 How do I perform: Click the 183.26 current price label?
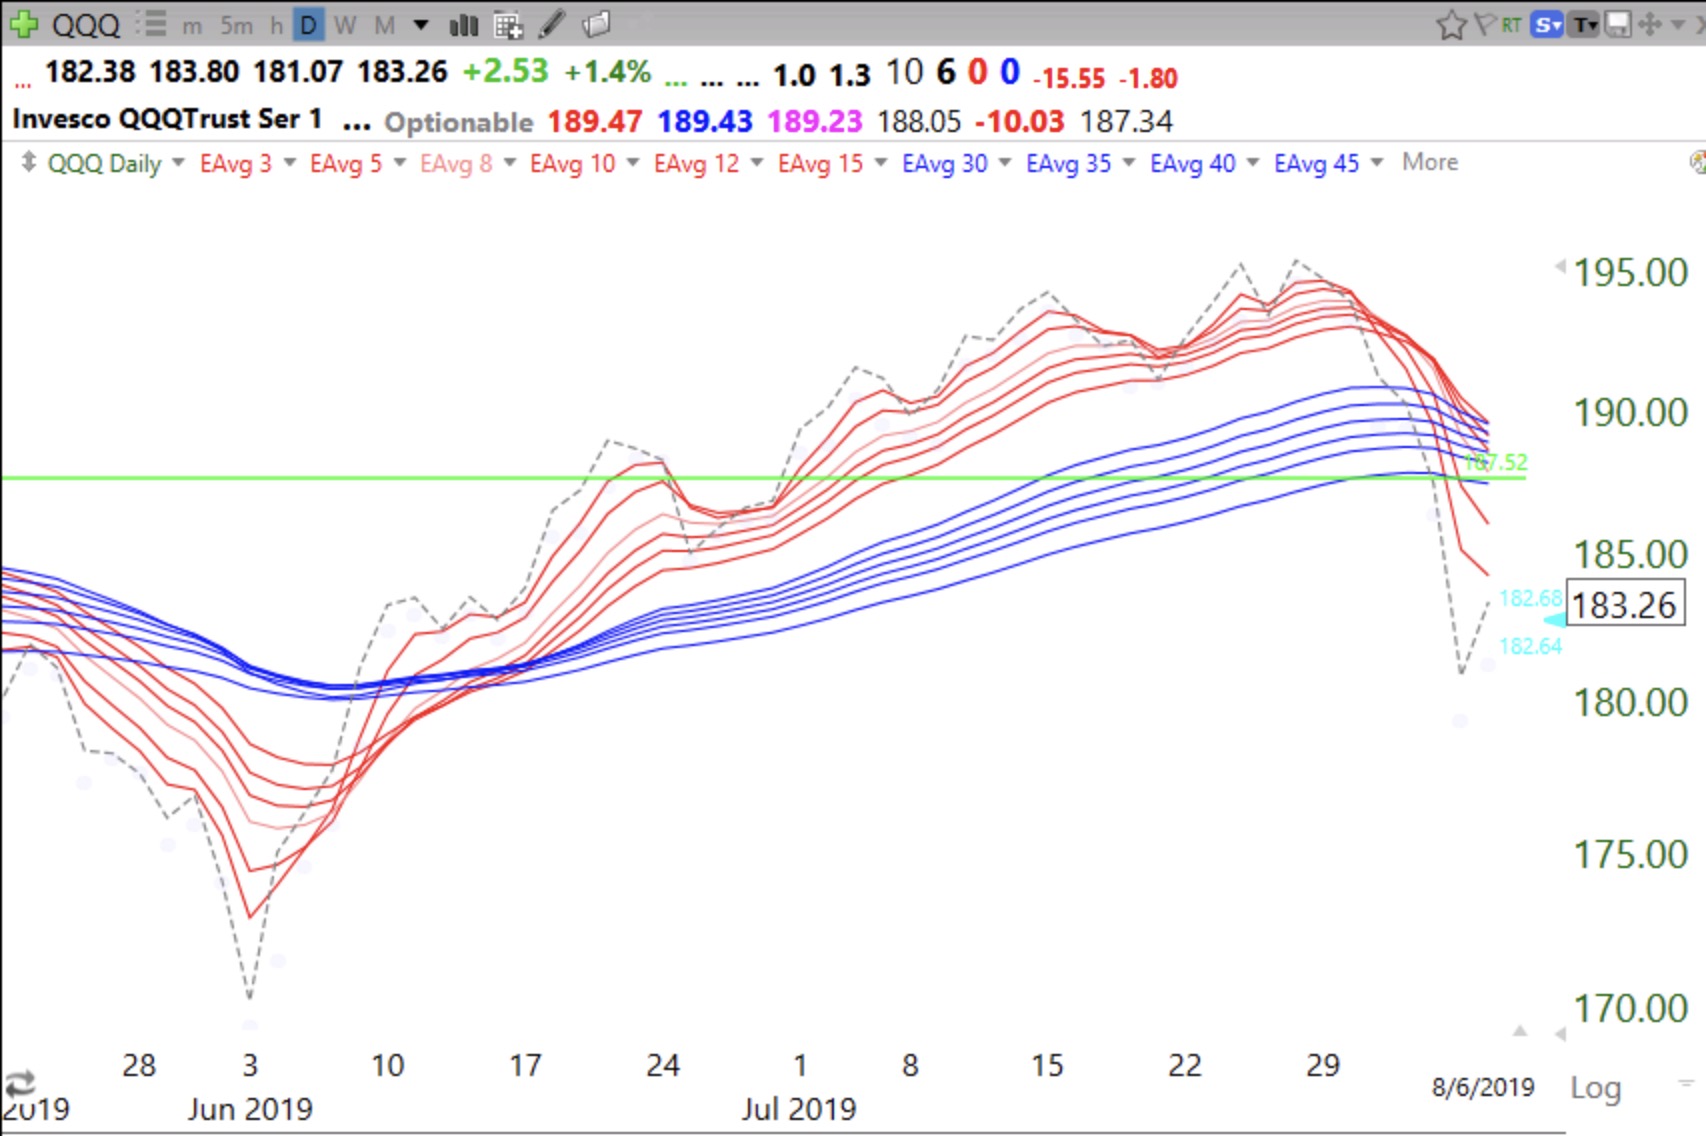coord(1624,605)
